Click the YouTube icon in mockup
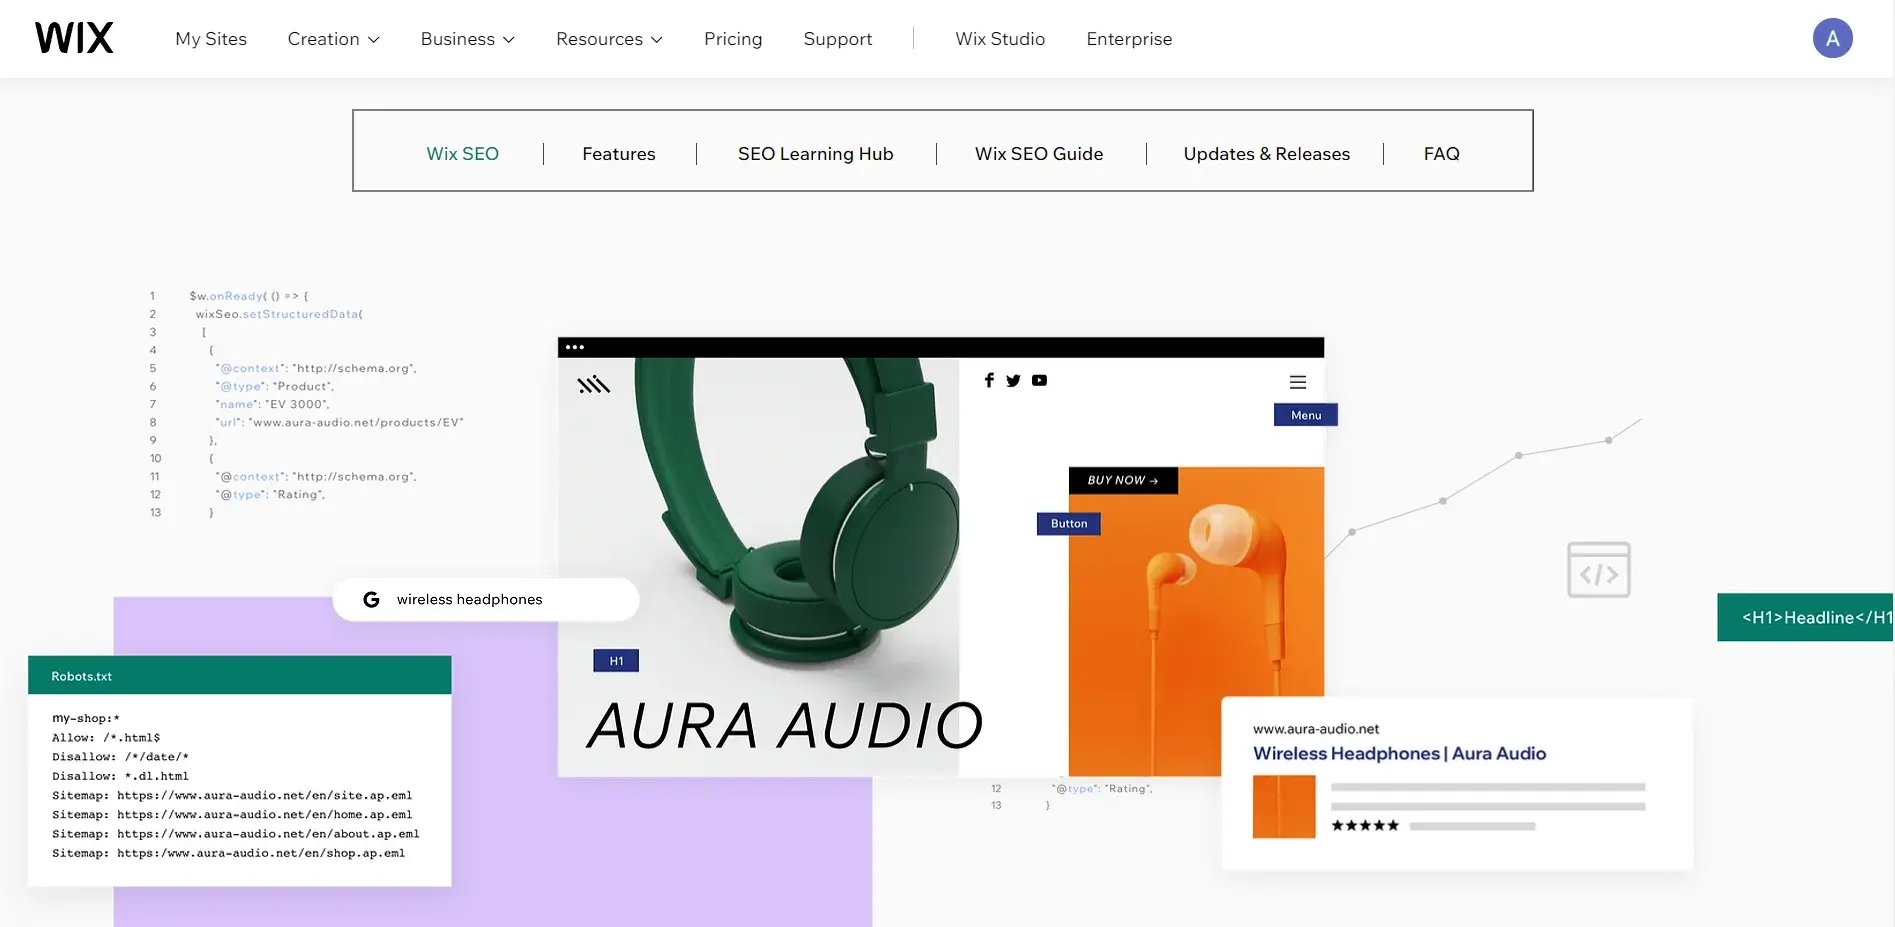Image resolution: width=1895 pixels, height=927 pixels. point(1039,380)
